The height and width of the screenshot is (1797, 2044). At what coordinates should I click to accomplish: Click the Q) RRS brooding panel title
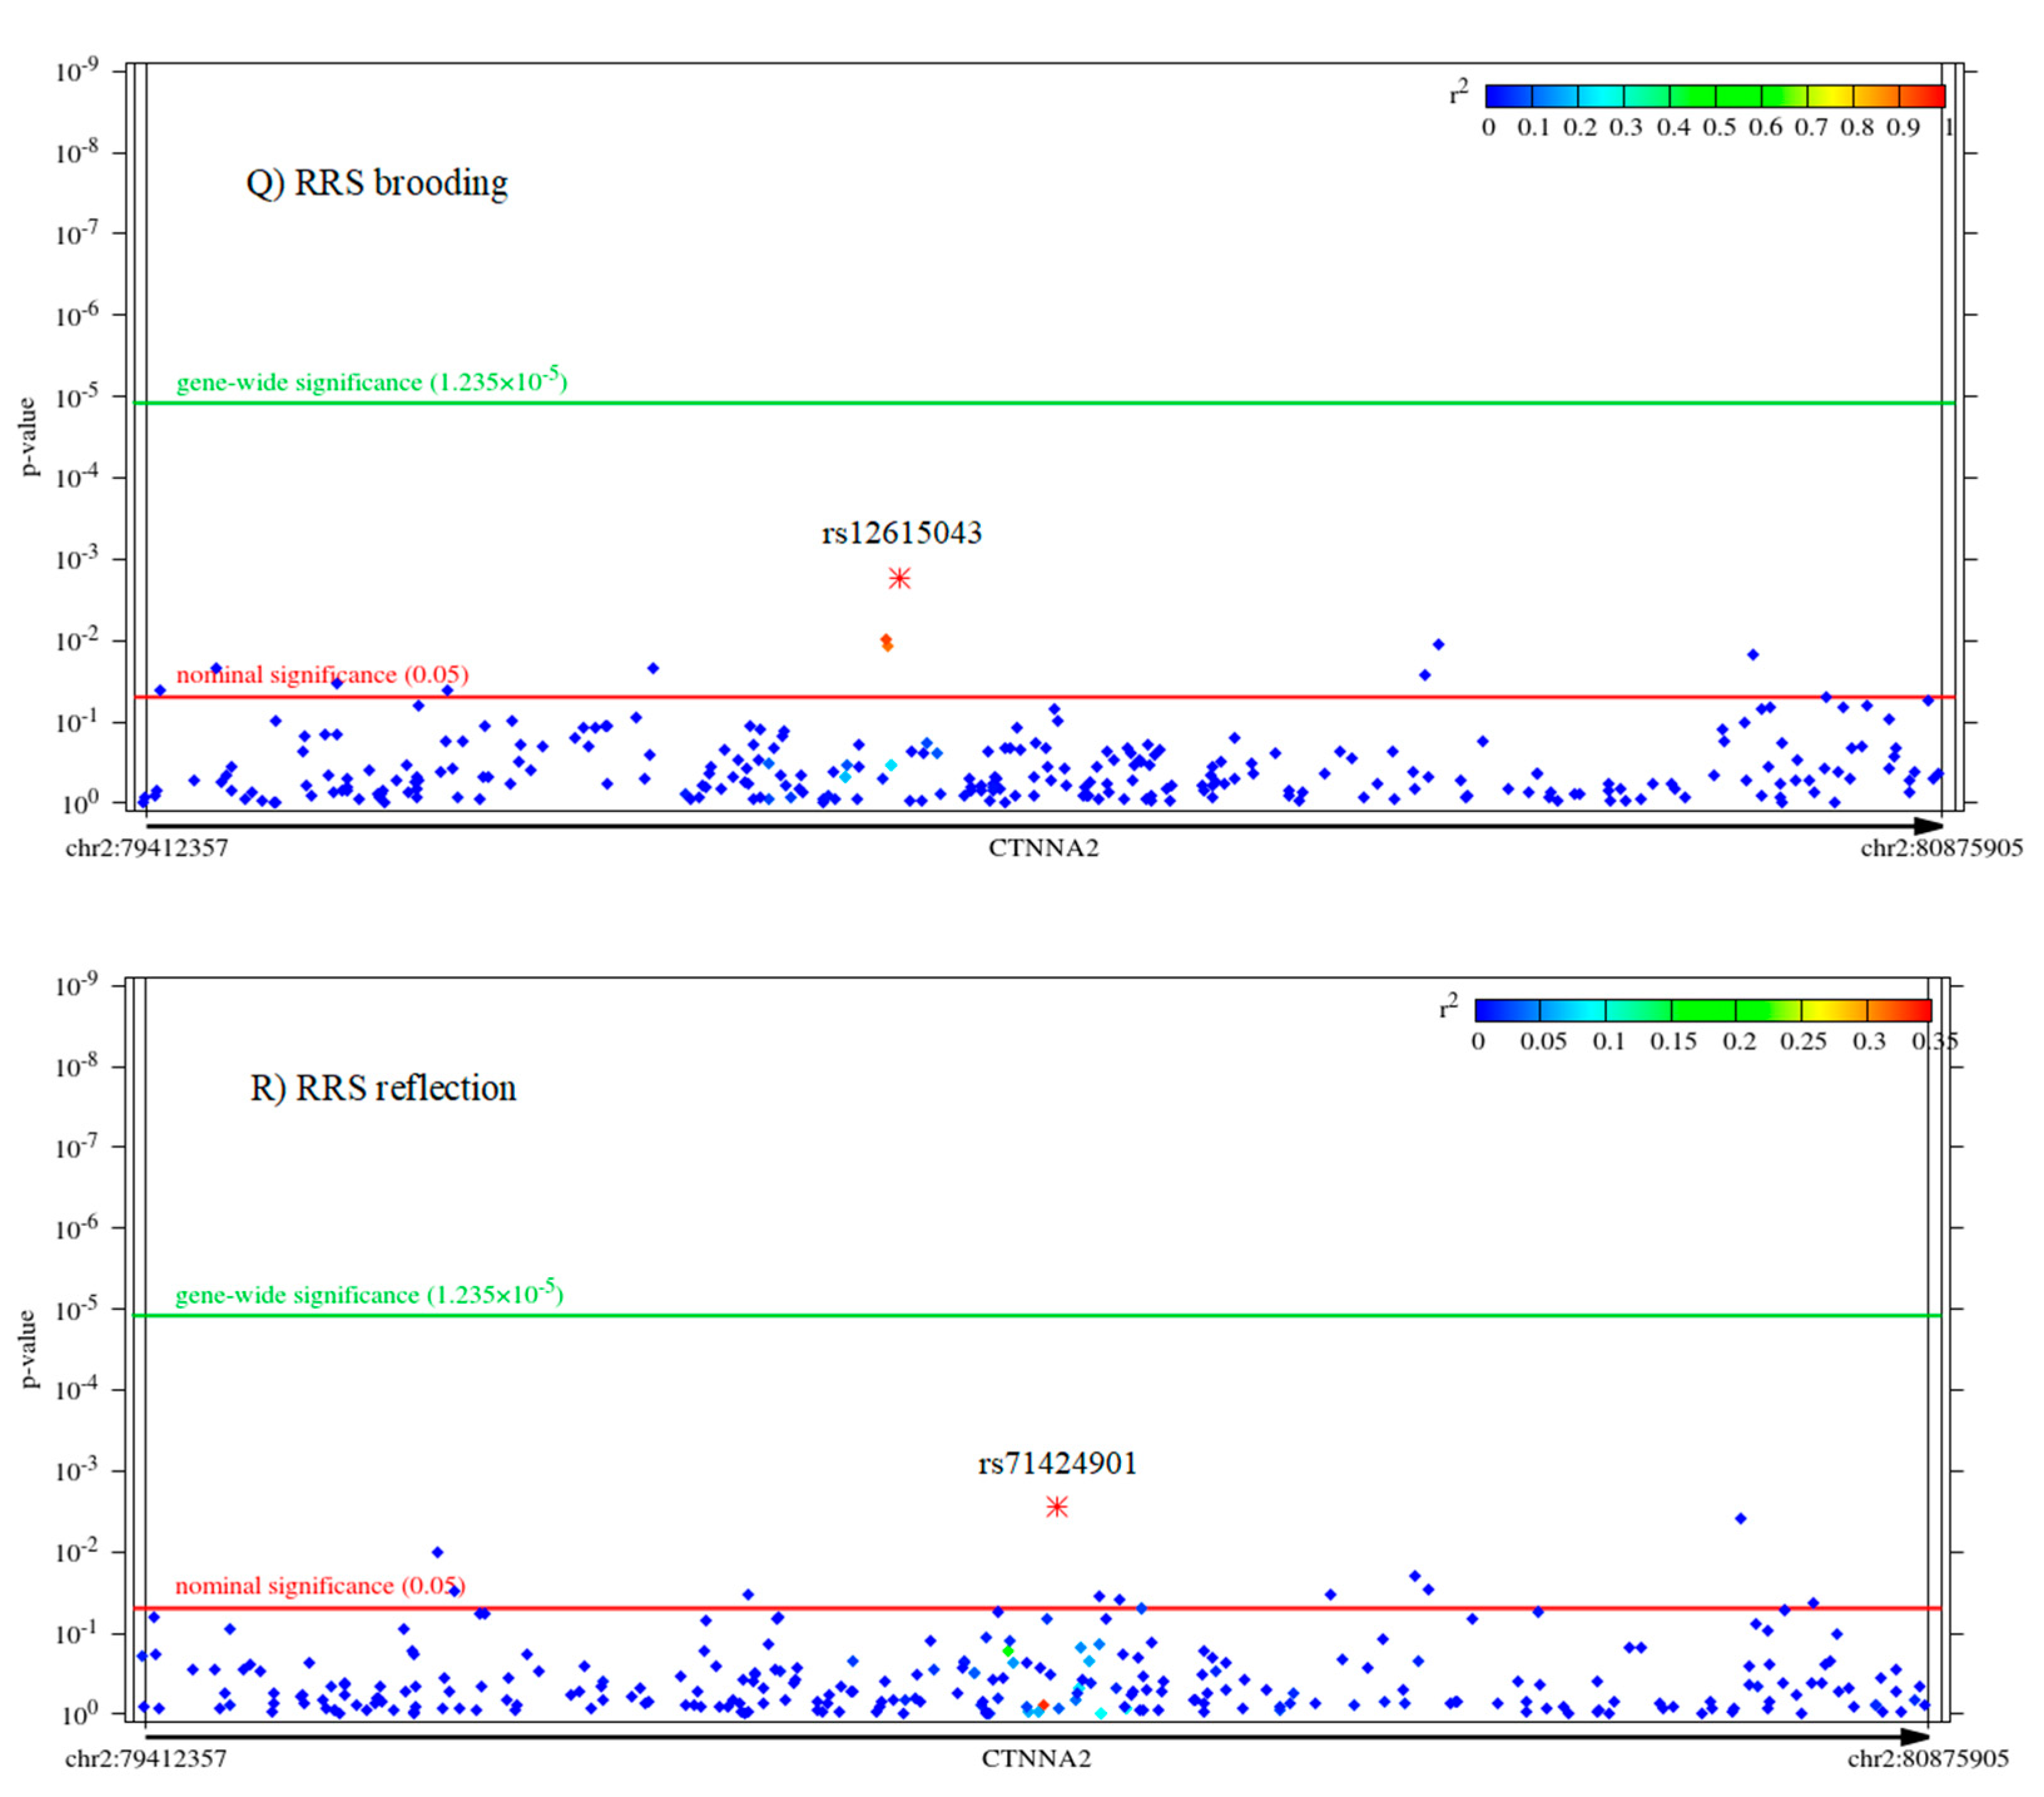tap(377, 183)
